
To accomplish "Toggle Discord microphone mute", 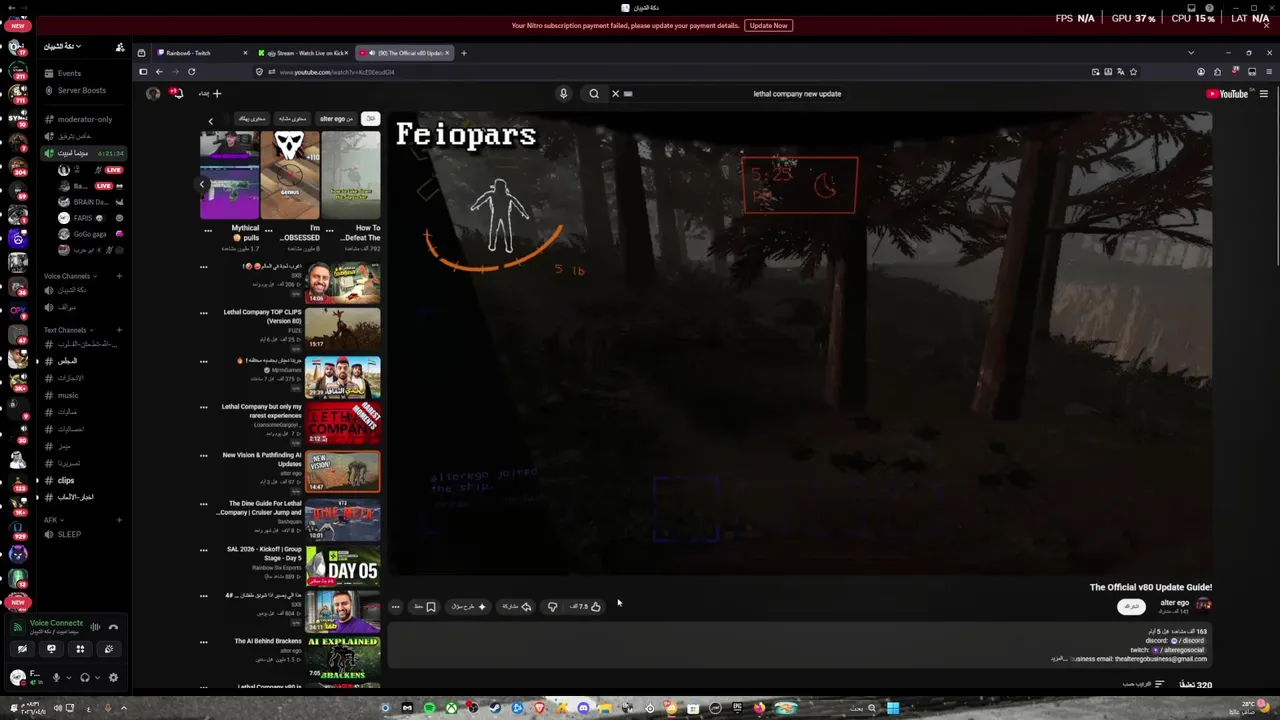I will tap(57, 677).
